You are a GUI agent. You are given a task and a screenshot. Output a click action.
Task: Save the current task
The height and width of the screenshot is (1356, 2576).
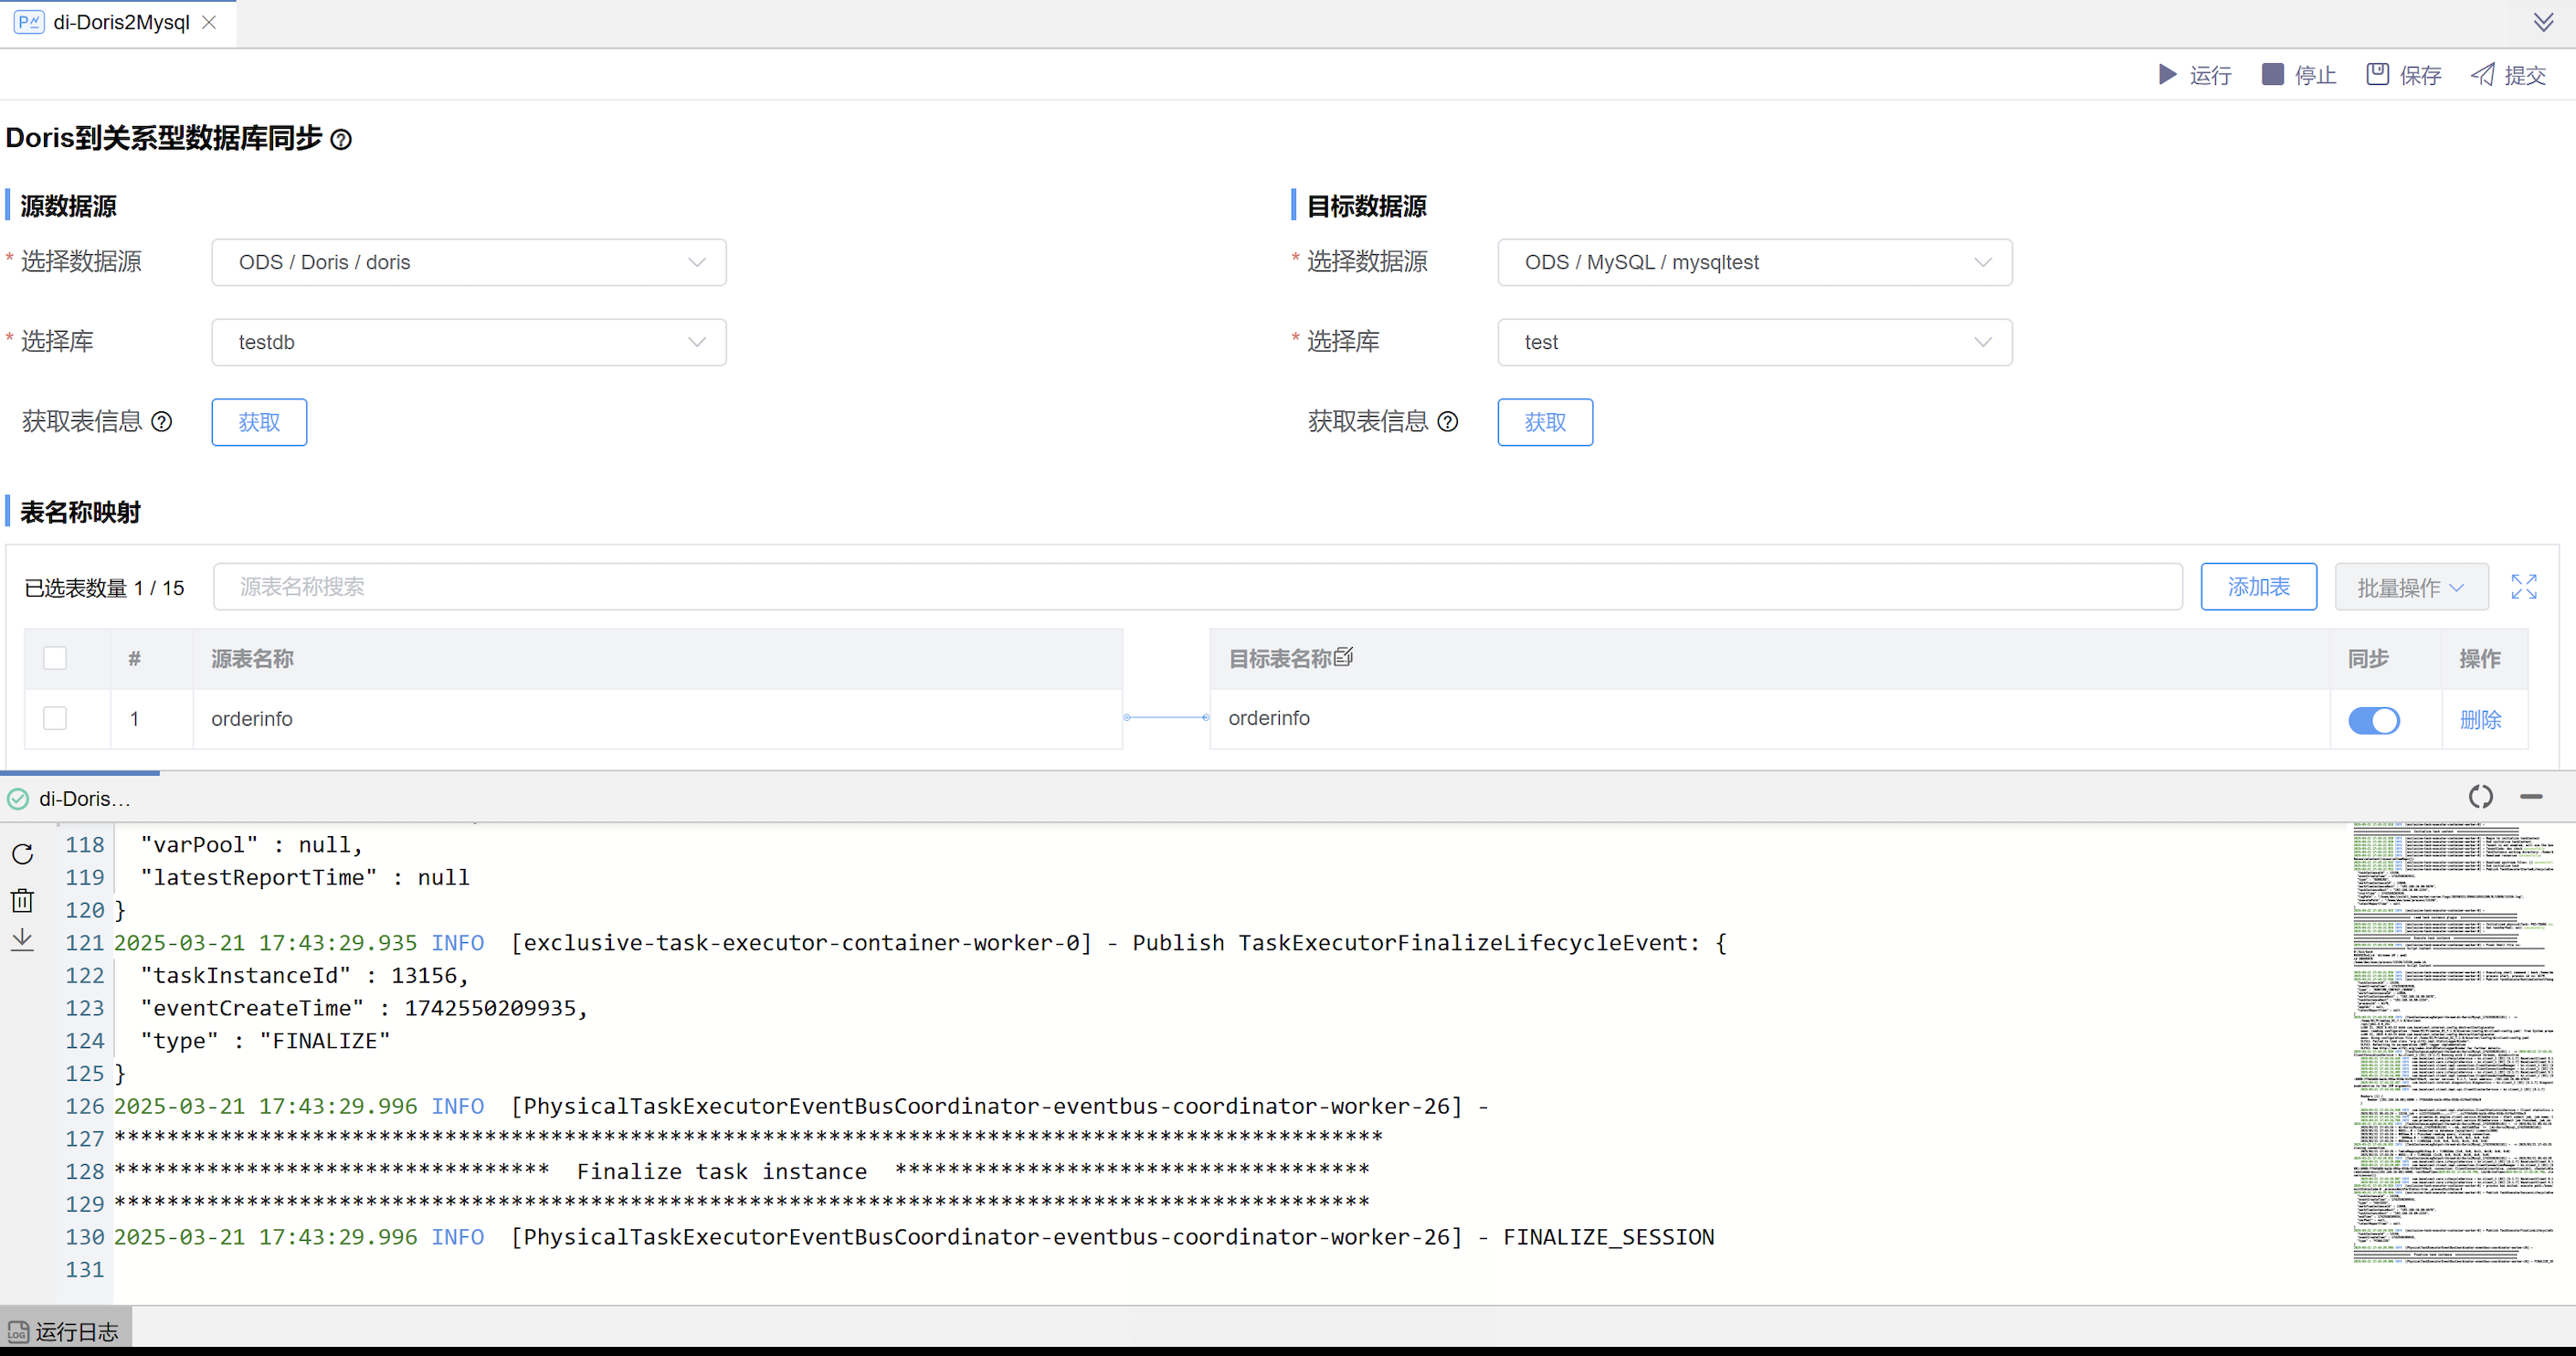pos(2404,74)
